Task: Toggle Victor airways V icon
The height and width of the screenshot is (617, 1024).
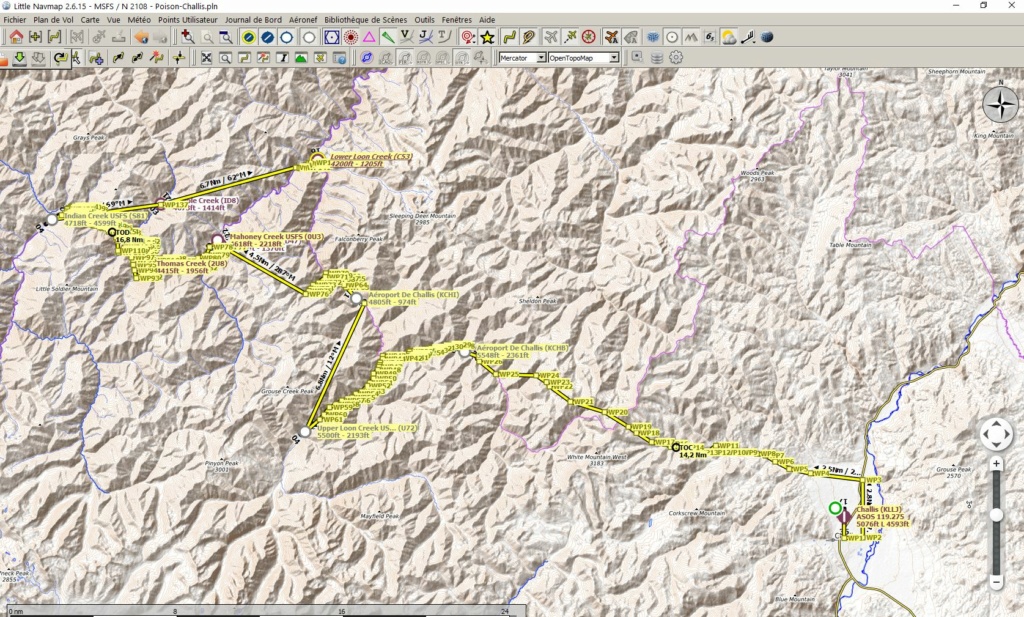Action: point(406,37)
